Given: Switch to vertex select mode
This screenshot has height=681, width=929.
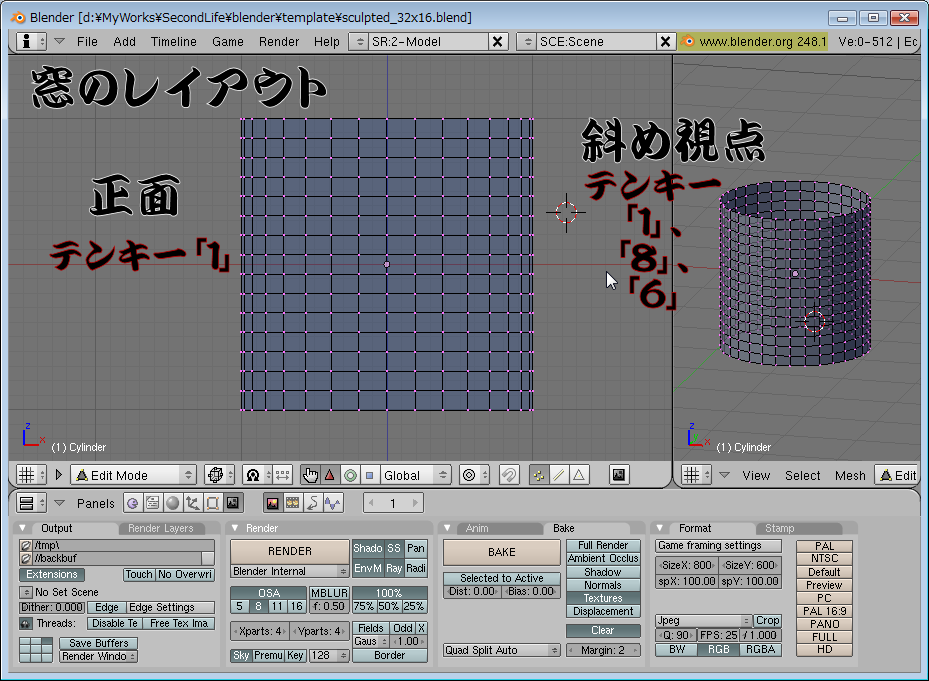Looking at the screenshot, I should point(539,475).
